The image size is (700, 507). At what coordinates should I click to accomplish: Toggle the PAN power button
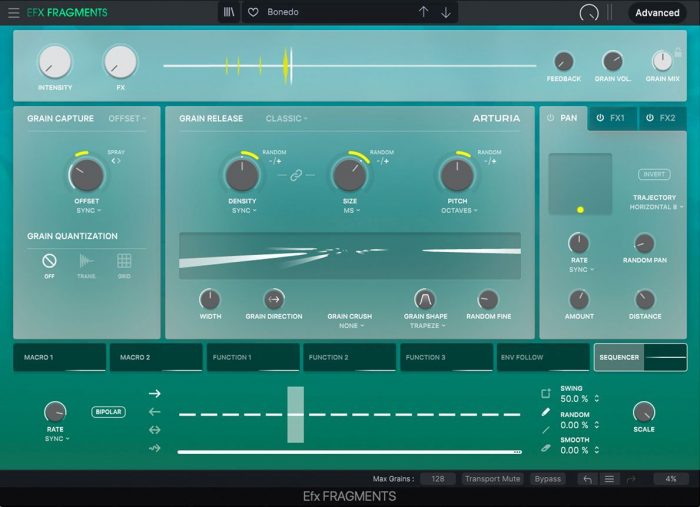[550, 118]
